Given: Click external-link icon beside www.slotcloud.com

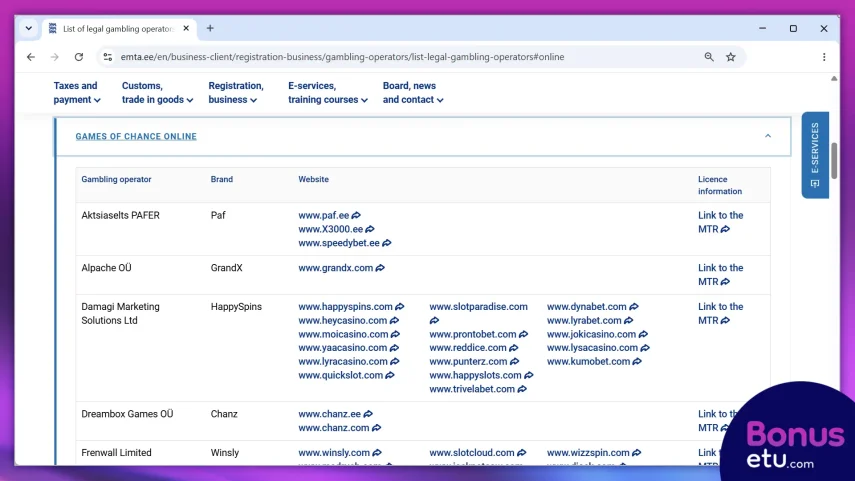Looking at the screenshot, I should (522, 453).
